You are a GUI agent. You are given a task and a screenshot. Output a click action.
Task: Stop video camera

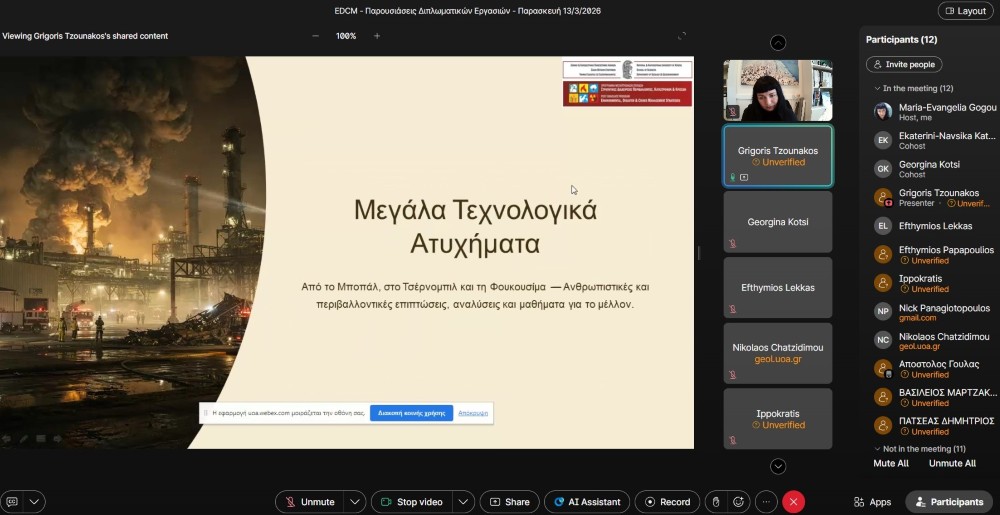(411, 502)
